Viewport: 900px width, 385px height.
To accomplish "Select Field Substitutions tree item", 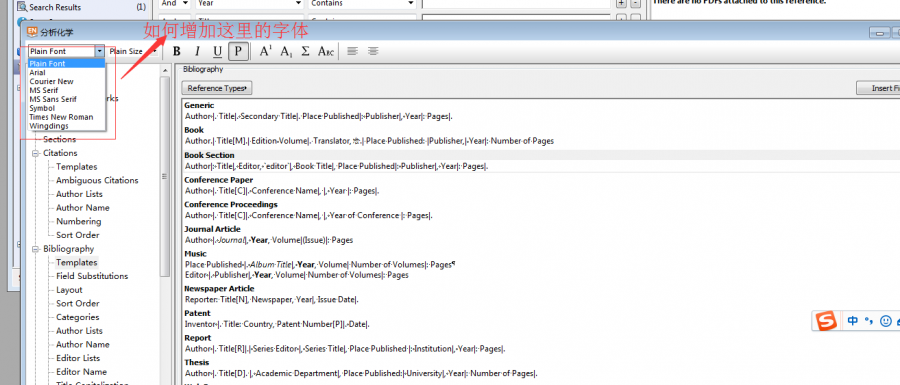I will coord(92,276).
